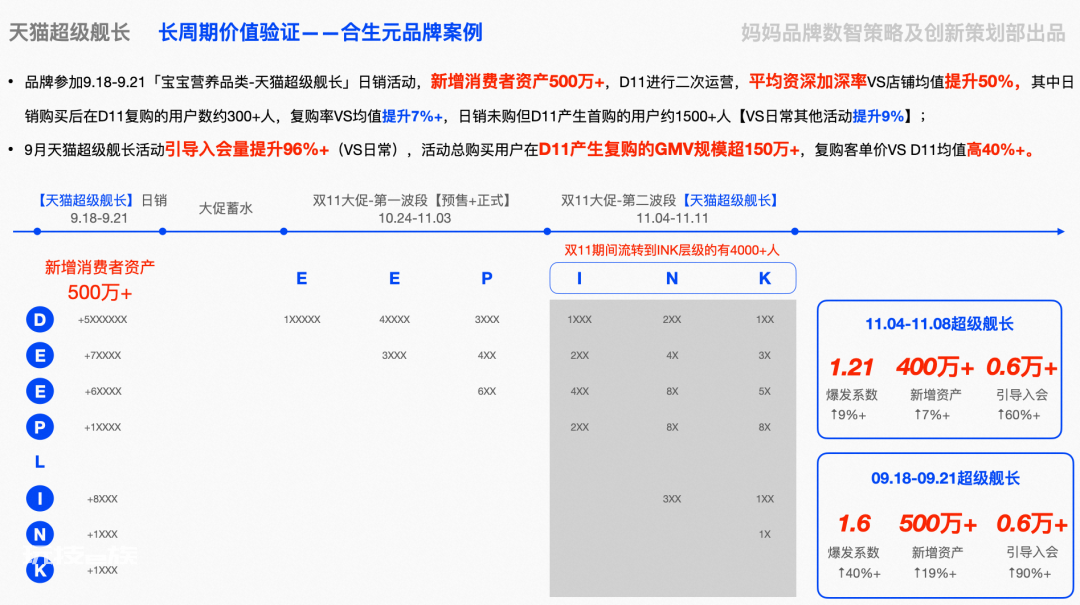Click the gray-area cell 1X
The height and width of the screenshot is (605, 1080).
[765, 534]
